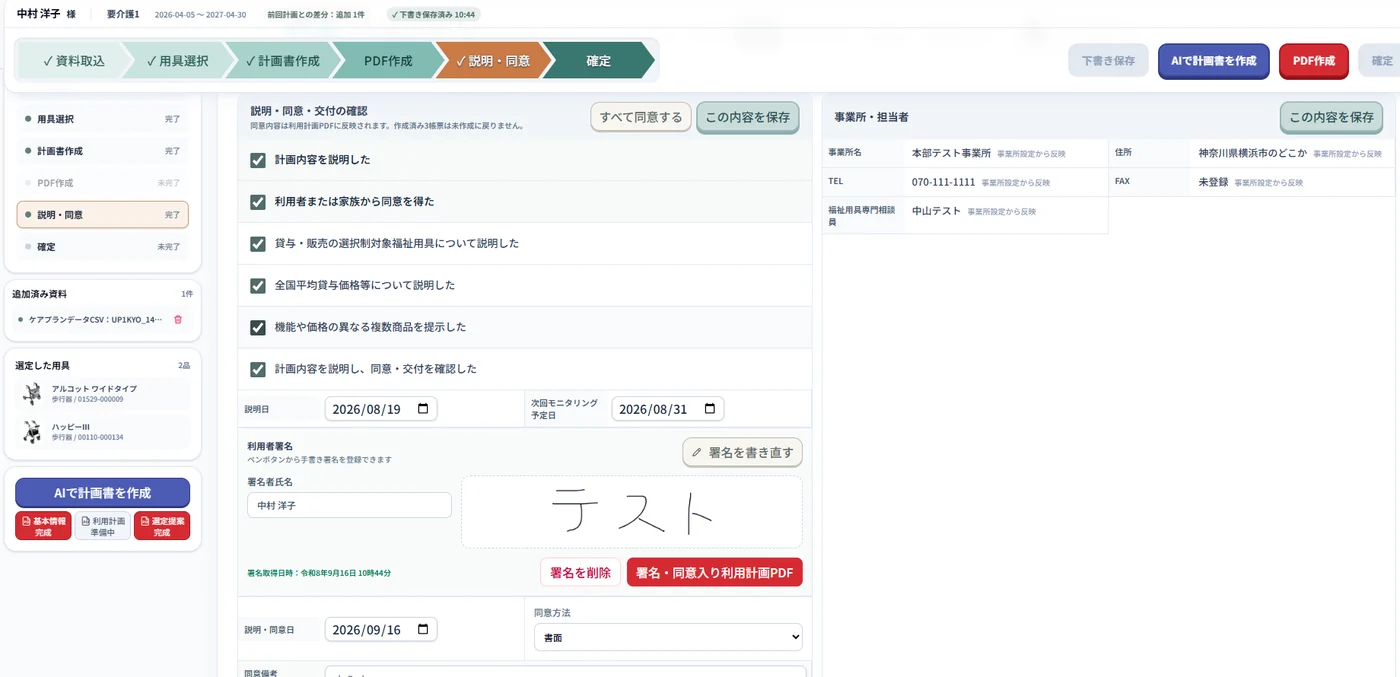
Task: Go to the 用具選択 step in progress bar
Action: point(177,61)
